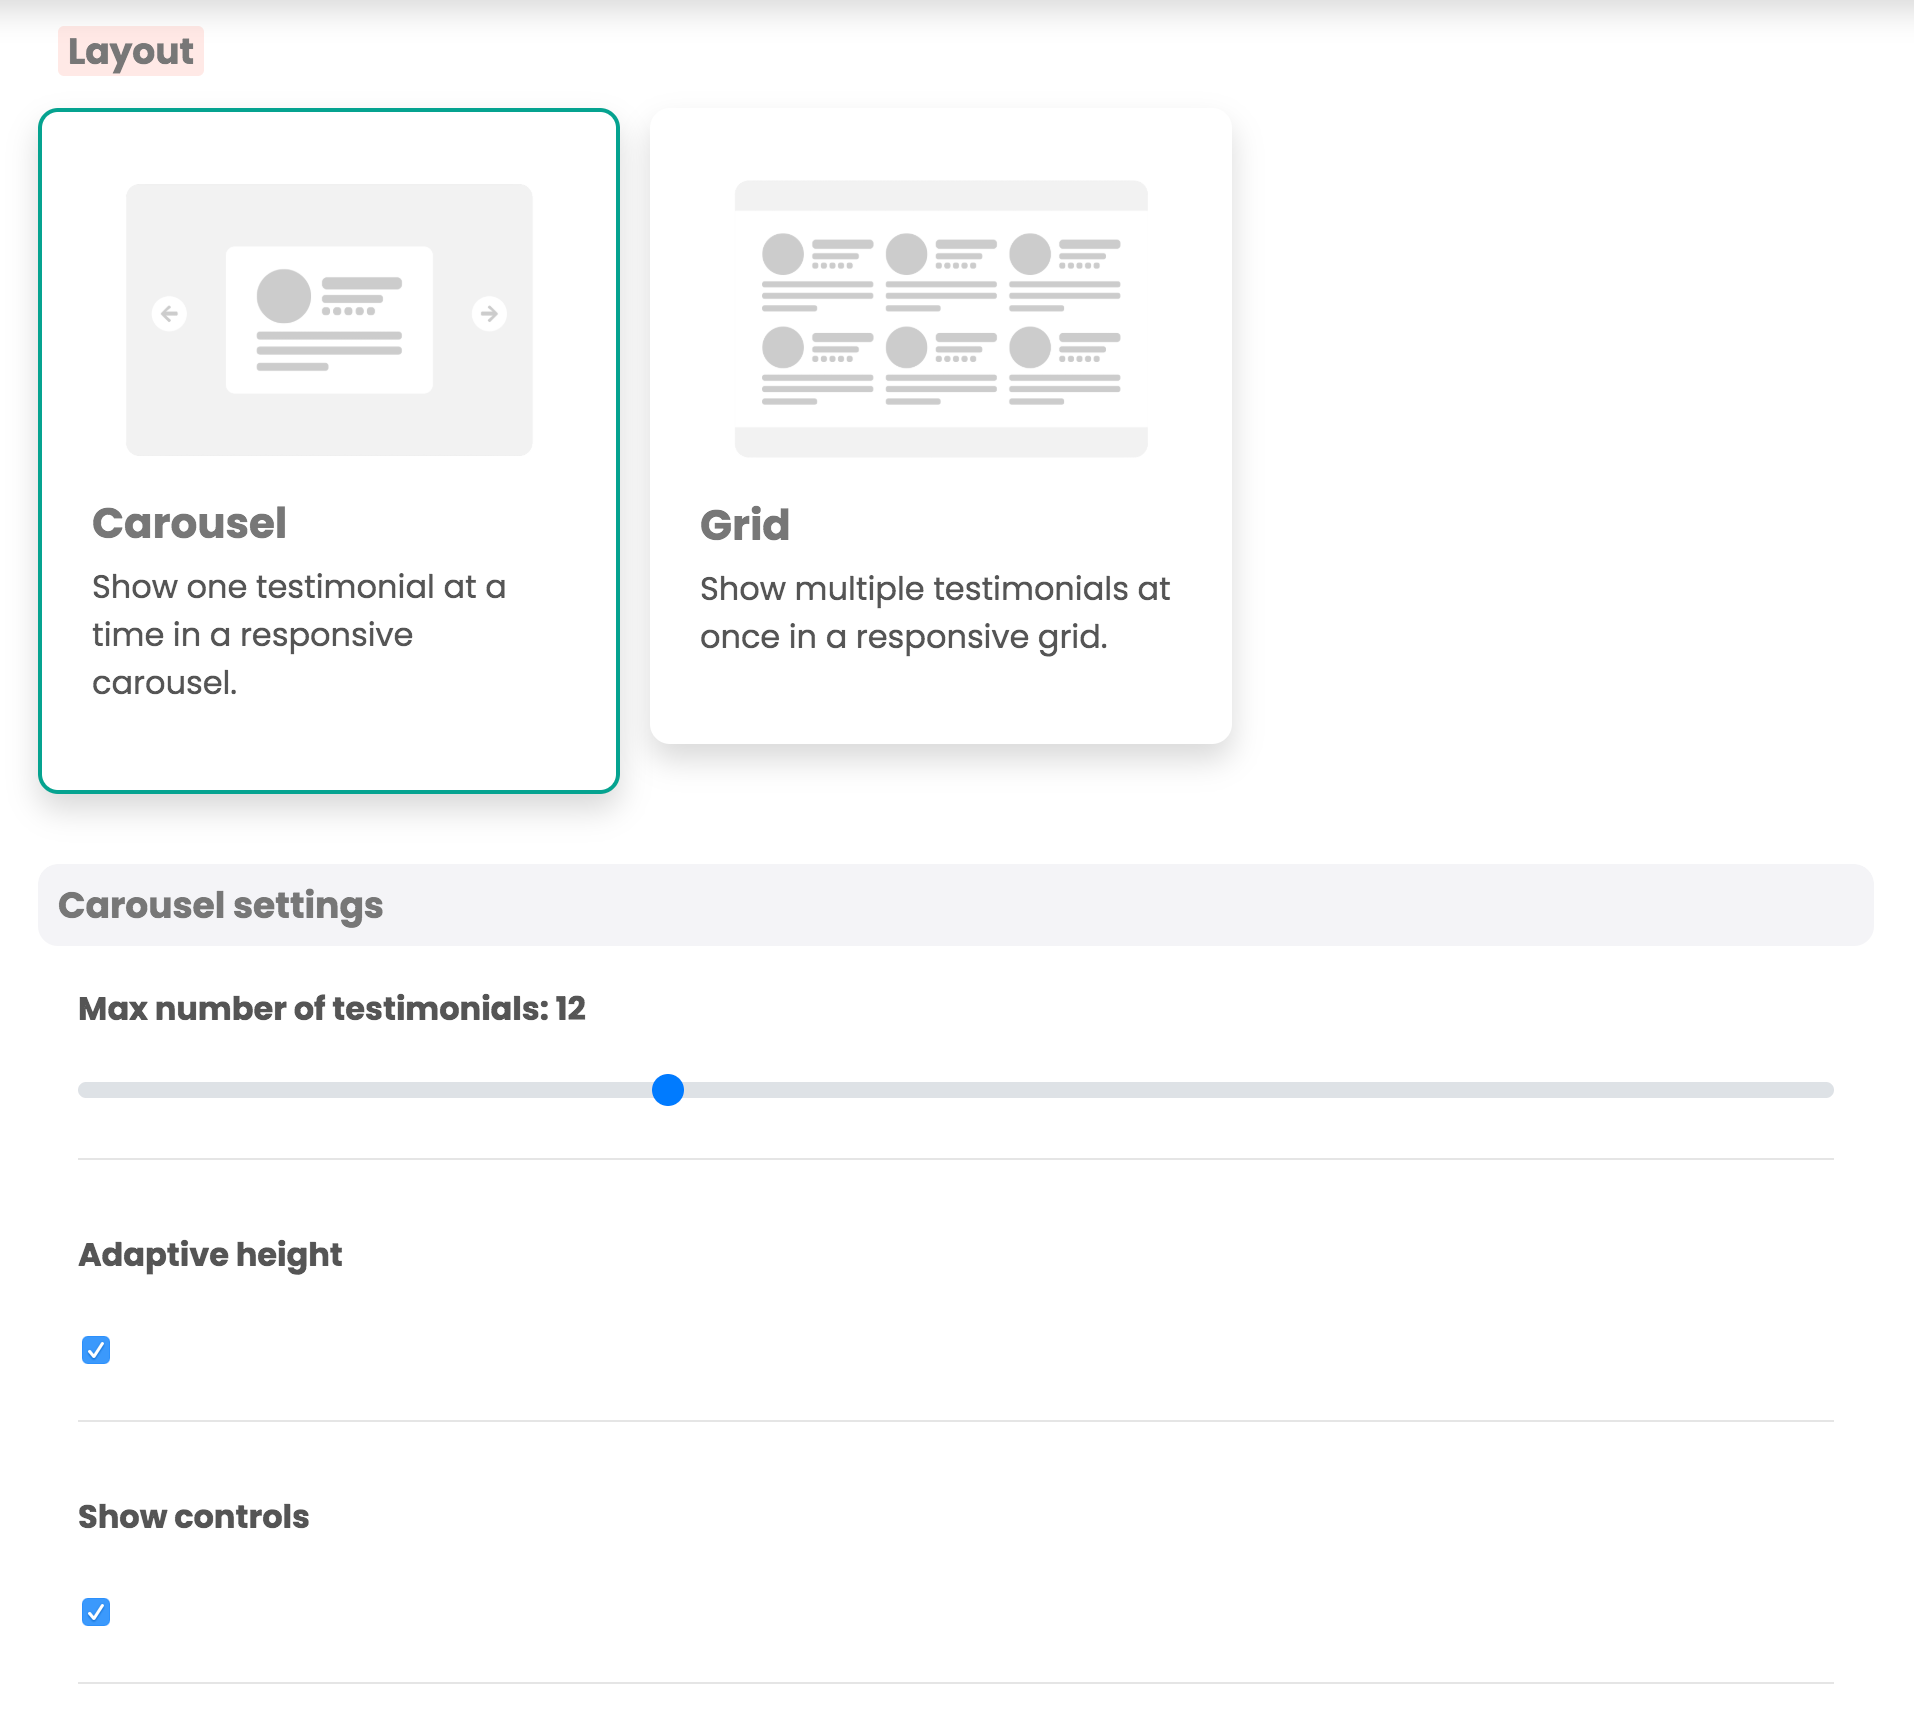Click the avatar circle in the Carousel preview
The width and height of the screenshot is (1914, 1728).
(283, 295)
